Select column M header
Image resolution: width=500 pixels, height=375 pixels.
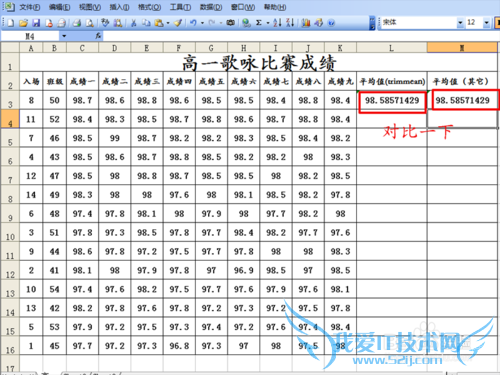coord(462,48)
